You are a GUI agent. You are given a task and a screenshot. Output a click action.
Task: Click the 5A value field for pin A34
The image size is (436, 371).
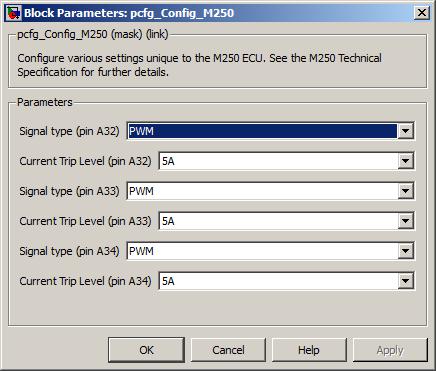point(278,281)
